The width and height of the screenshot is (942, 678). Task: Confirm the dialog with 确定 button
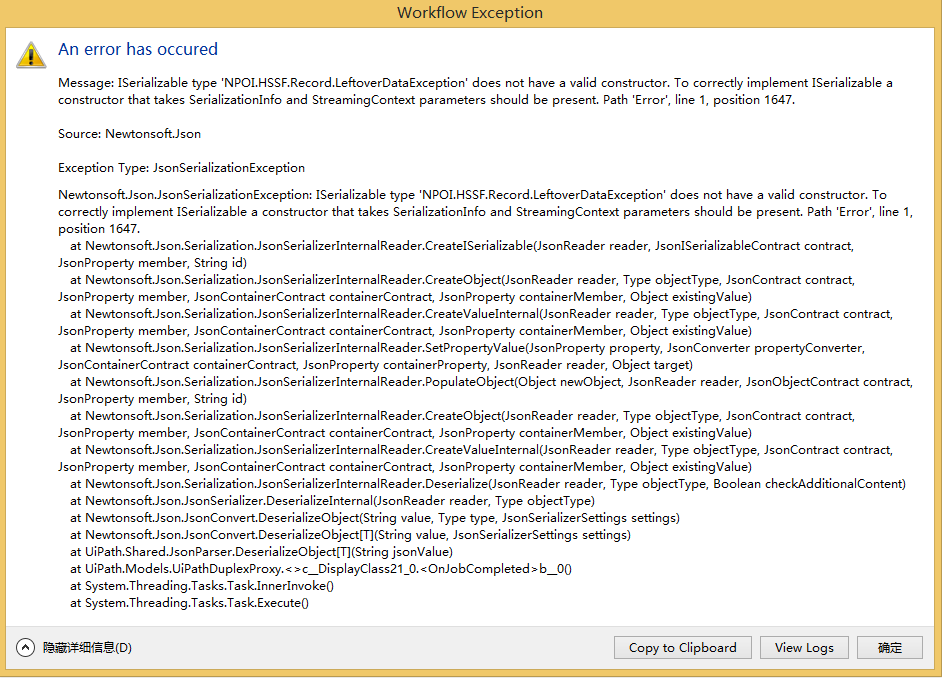[x=890, y=647]
